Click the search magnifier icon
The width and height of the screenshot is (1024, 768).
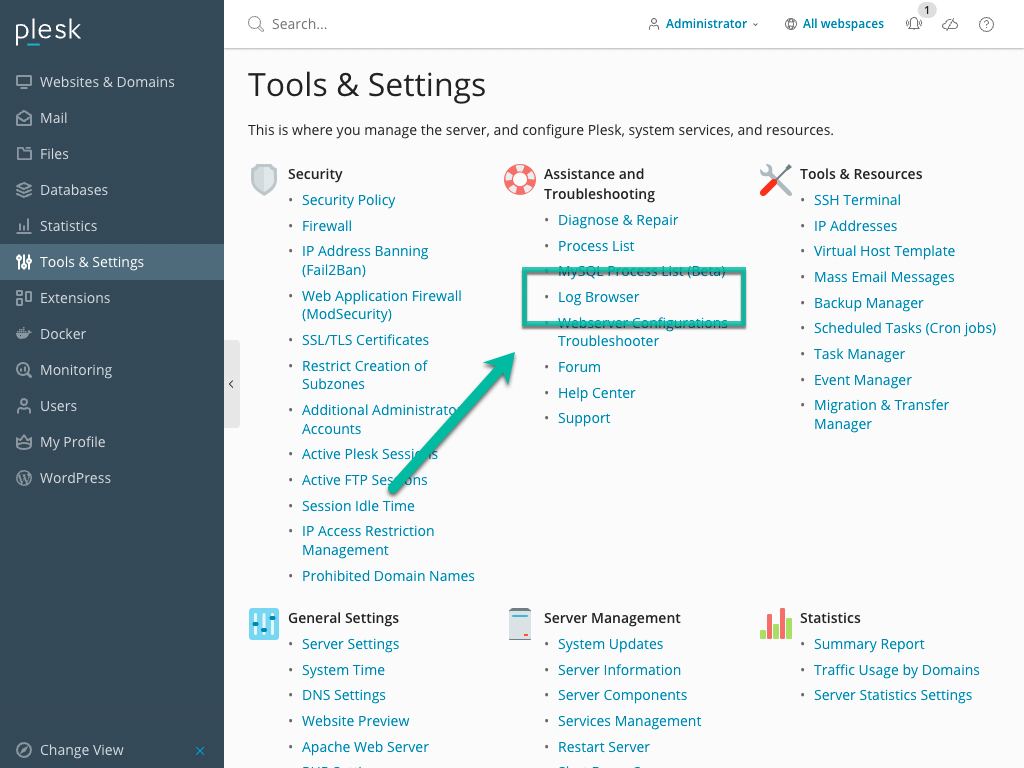coord(256,24)
